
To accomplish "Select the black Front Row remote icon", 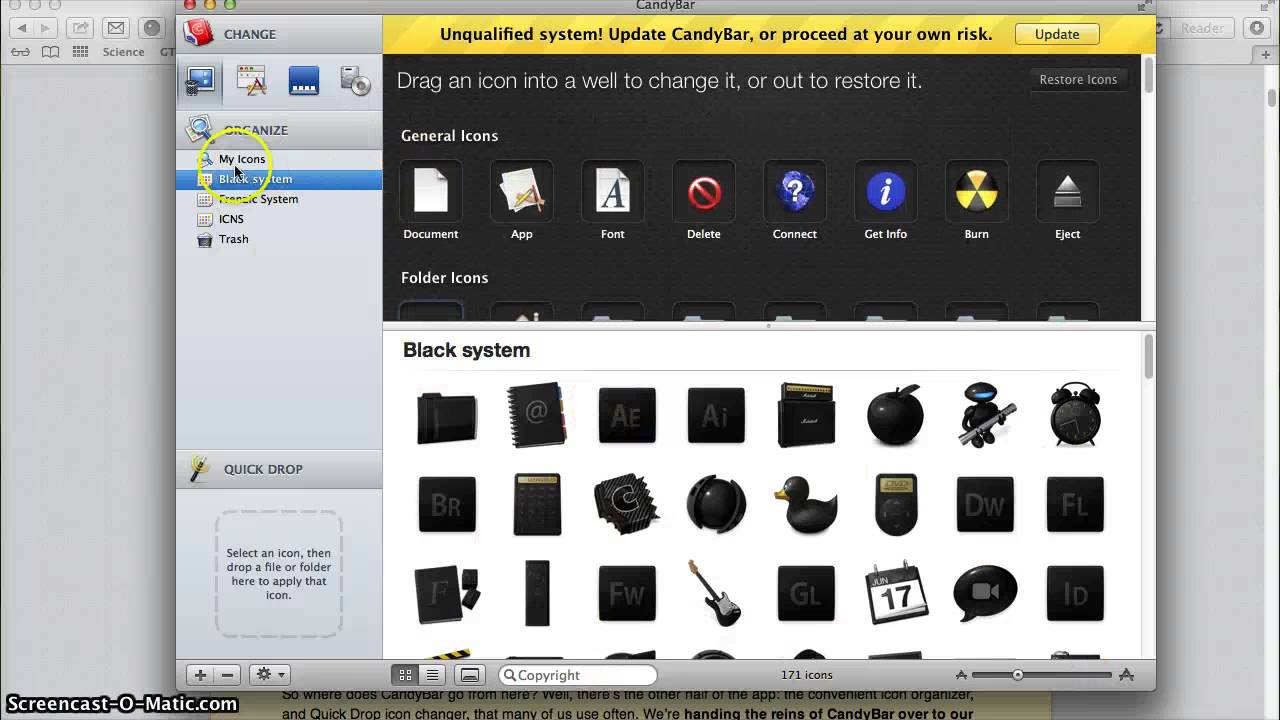I will [537, 594].
